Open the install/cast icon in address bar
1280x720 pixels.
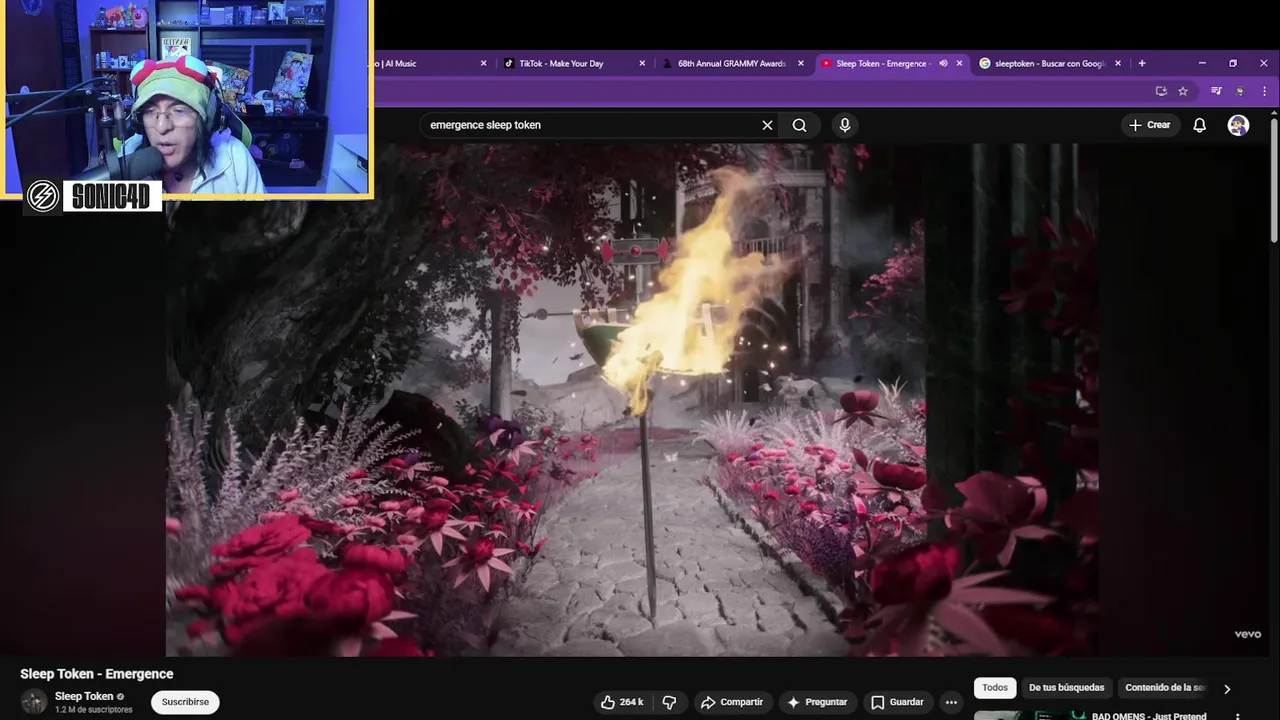coord(1161,91)
